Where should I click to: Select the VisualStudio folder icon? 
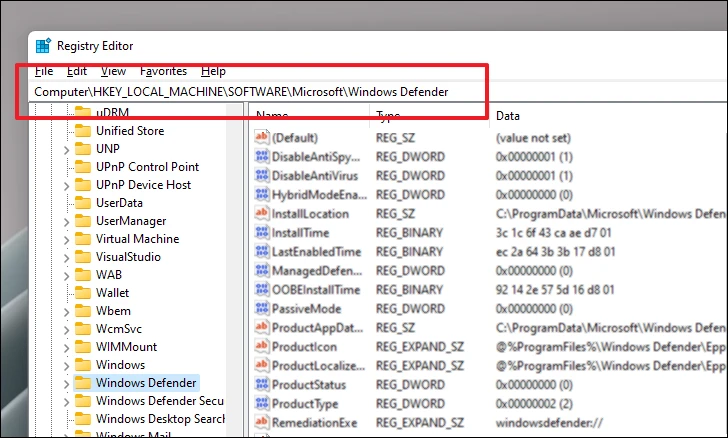tap(83, 257)
